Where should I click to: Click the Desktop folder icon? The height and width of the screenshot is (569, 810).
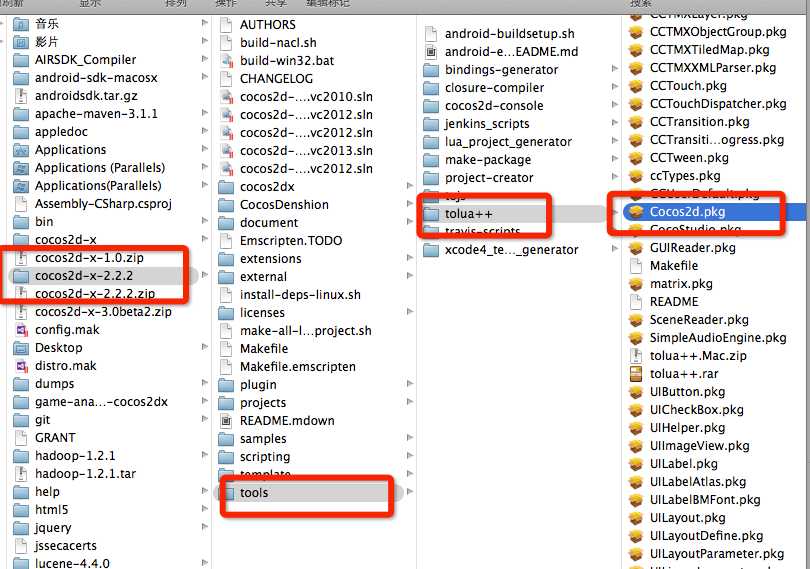21,348
